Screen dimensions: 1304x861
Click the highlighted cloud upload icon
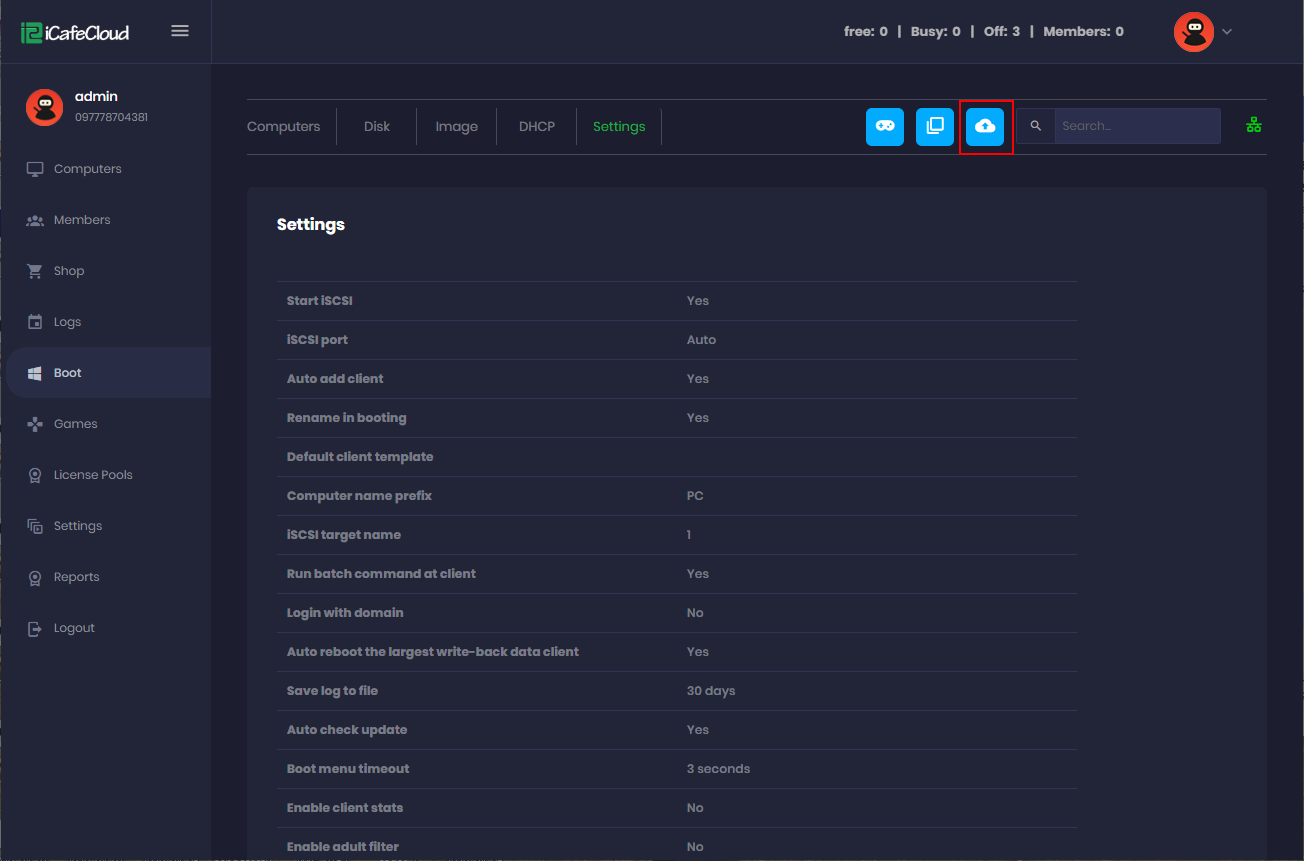[x=985, y=126]
